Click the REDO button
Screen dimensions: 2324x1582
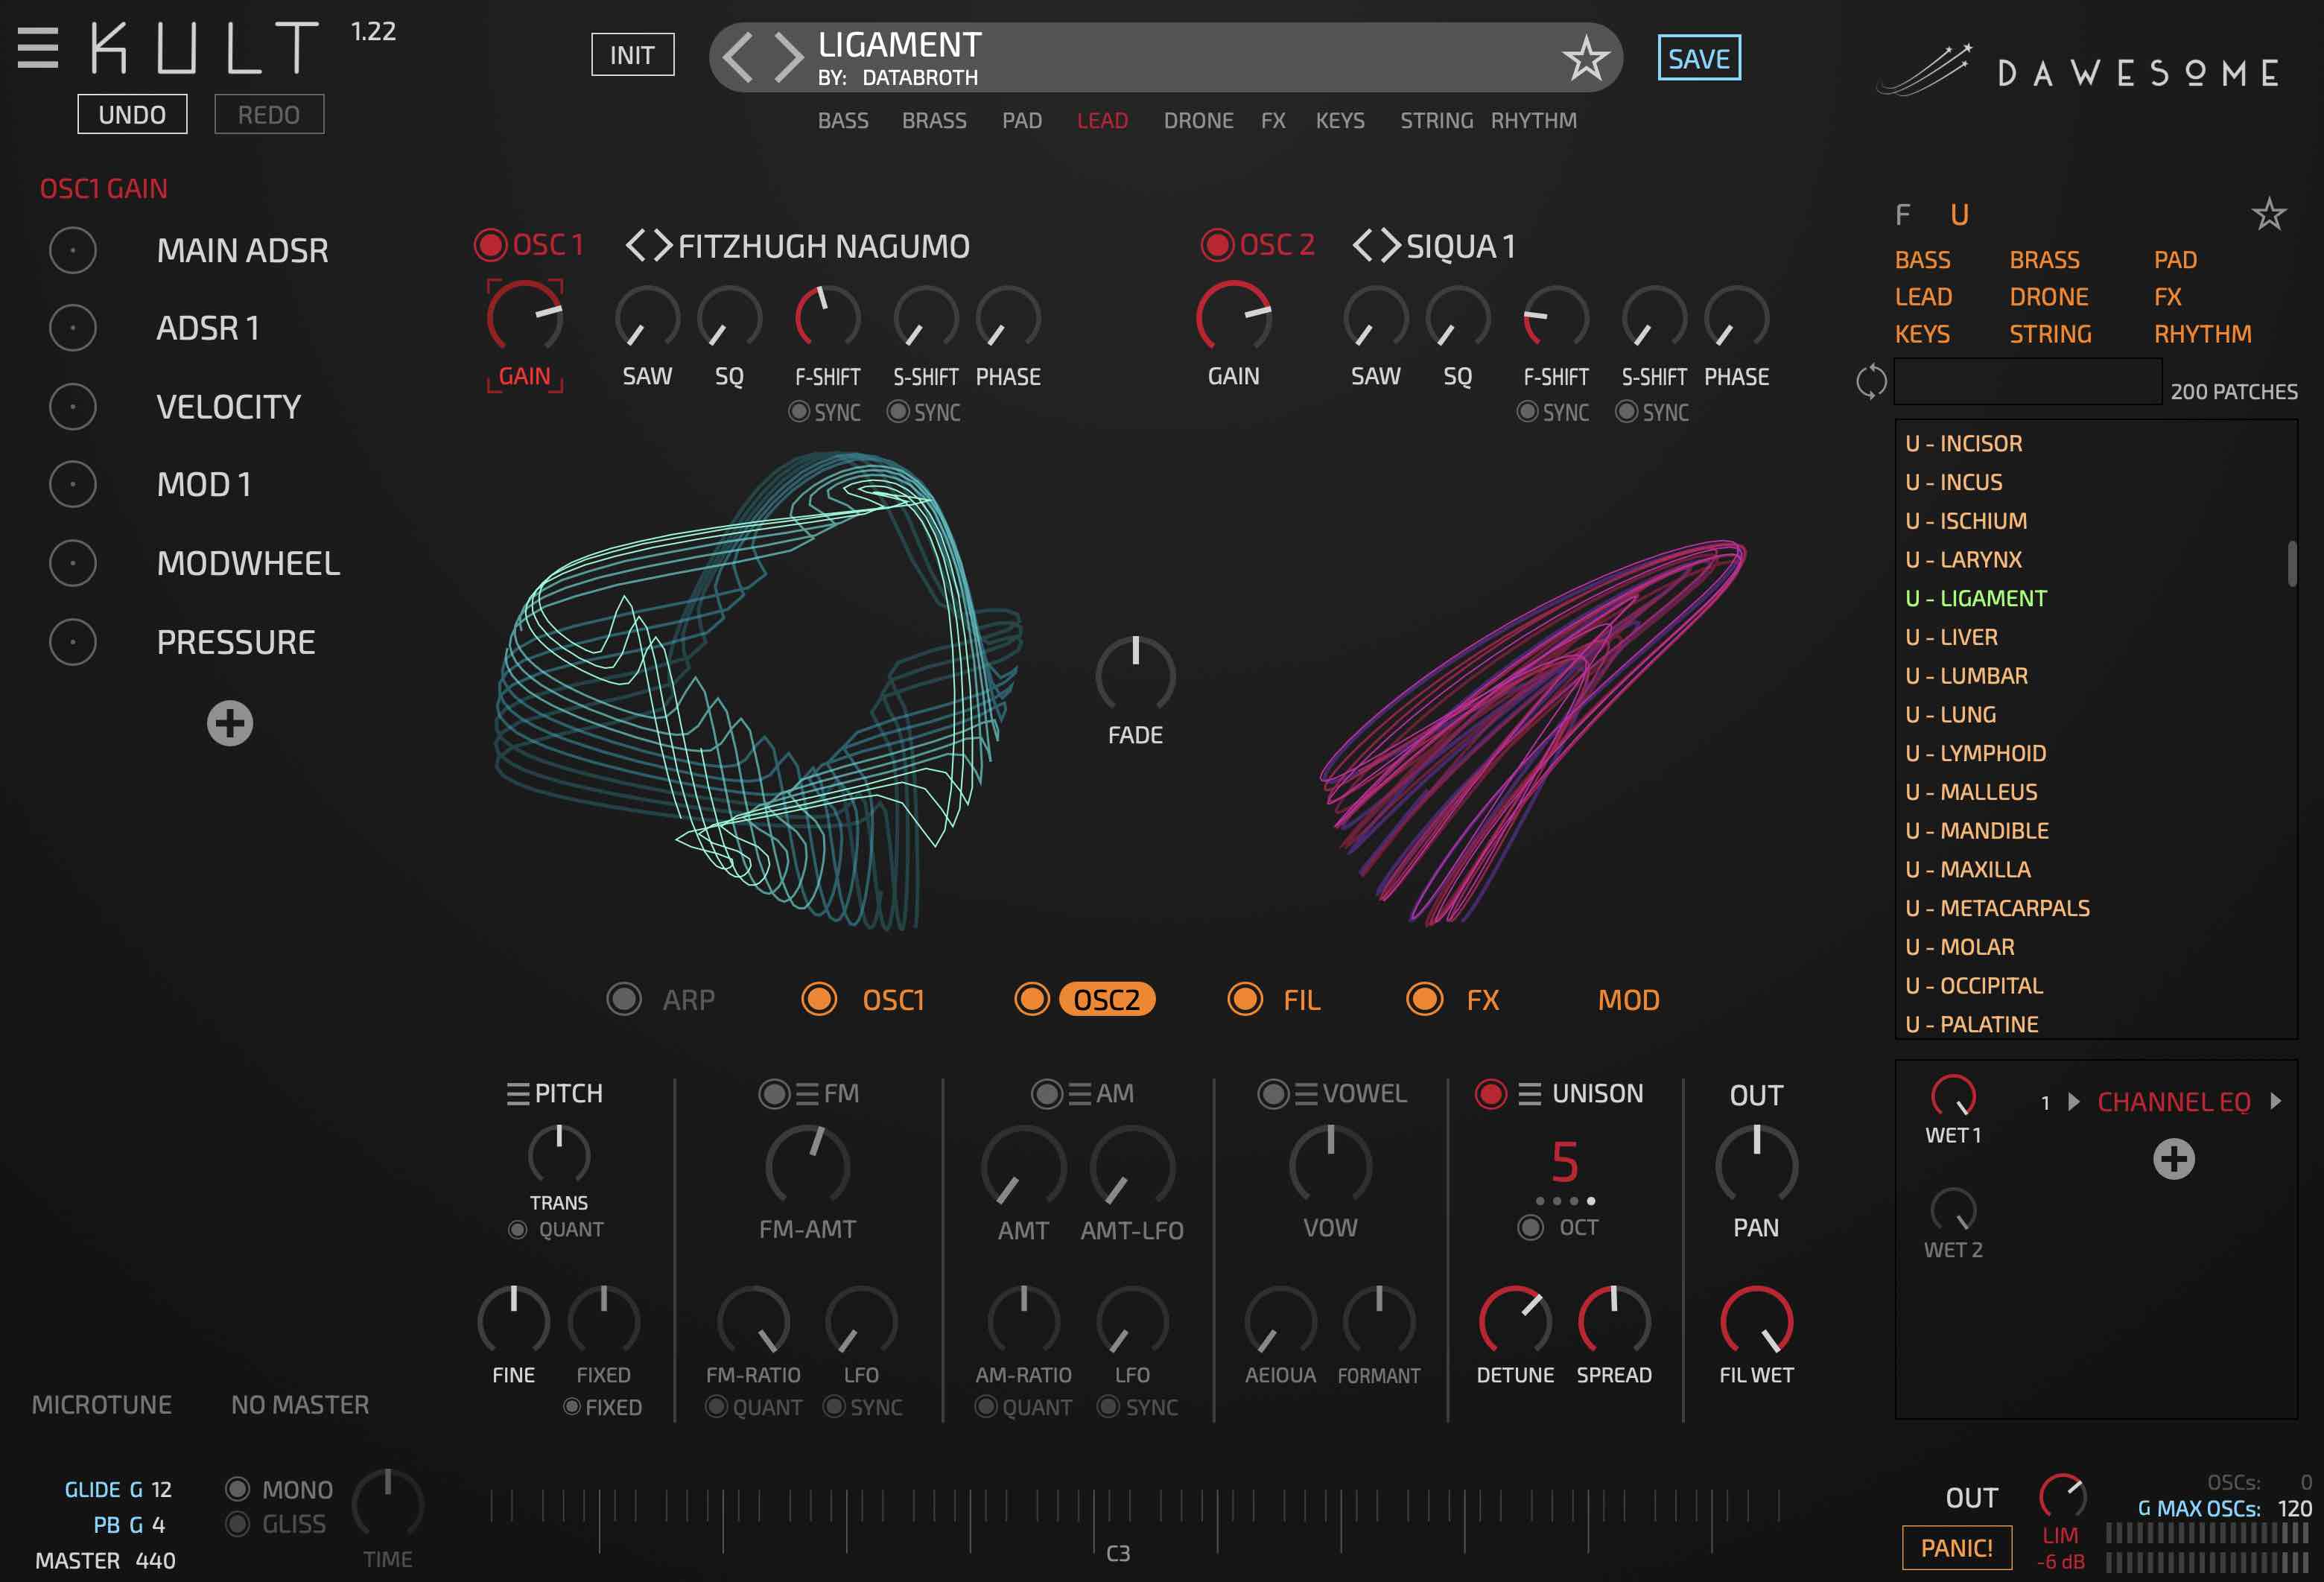point(269,114)
